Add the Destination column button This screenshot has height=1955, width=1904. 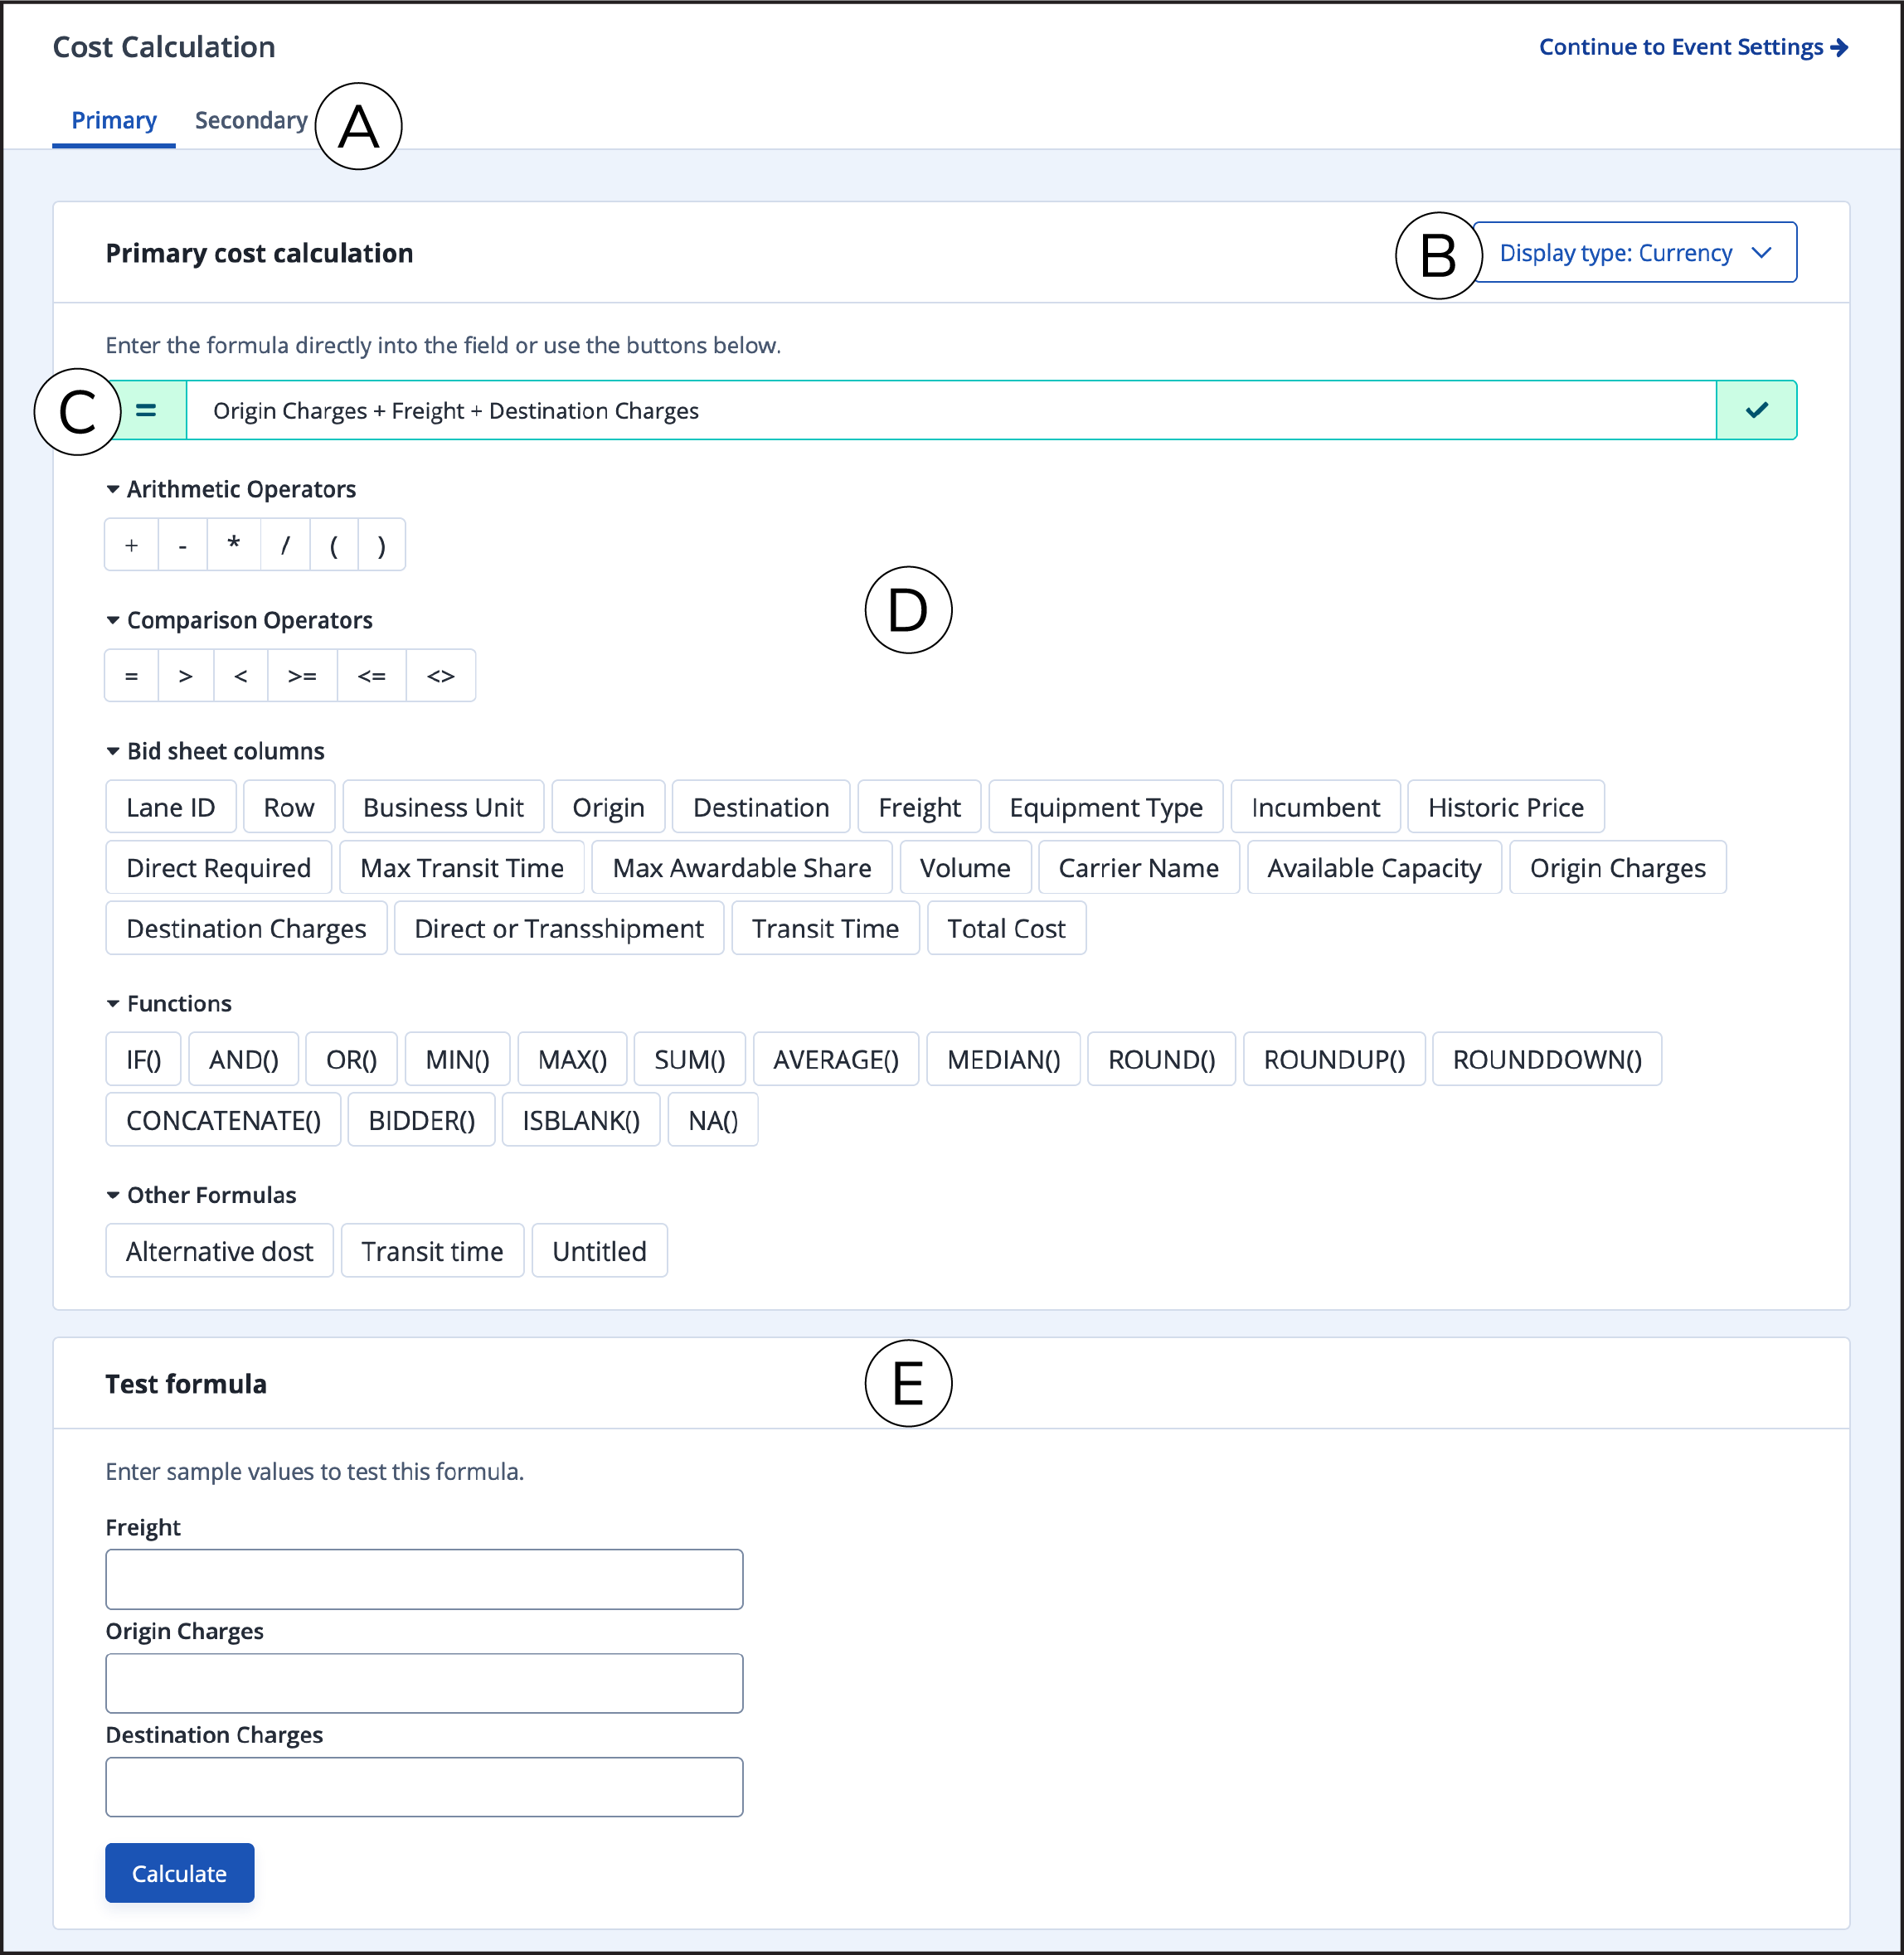761,807
